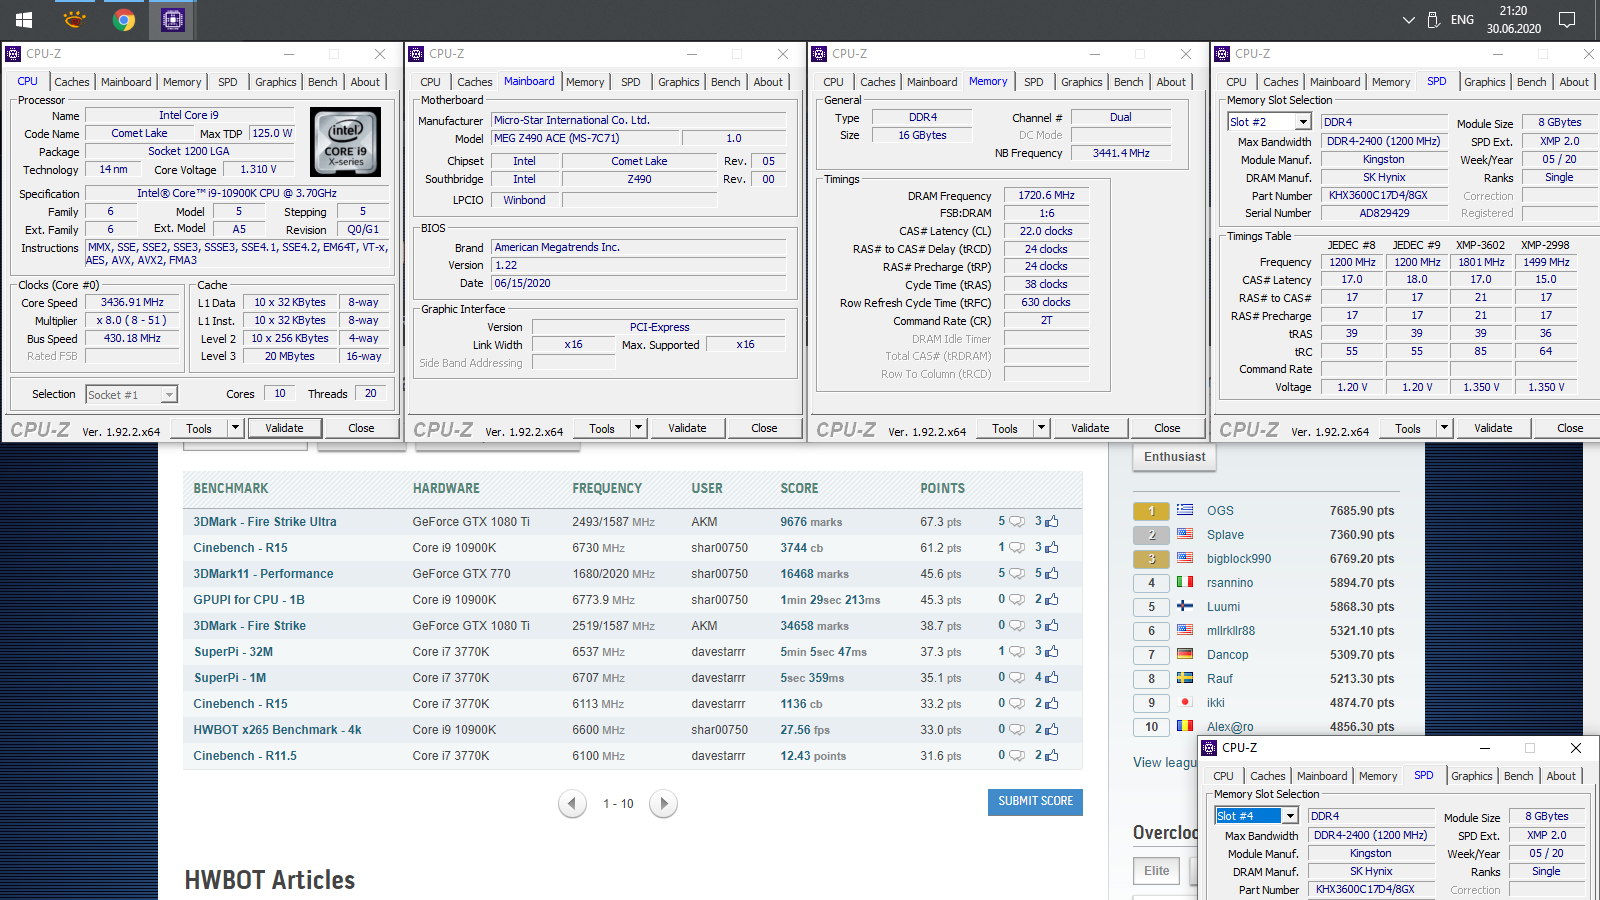Switch to Memory tab in the bottom CPU-Z window
1600x900 pixels.
pyautogui.click(x=1378, y=776)
